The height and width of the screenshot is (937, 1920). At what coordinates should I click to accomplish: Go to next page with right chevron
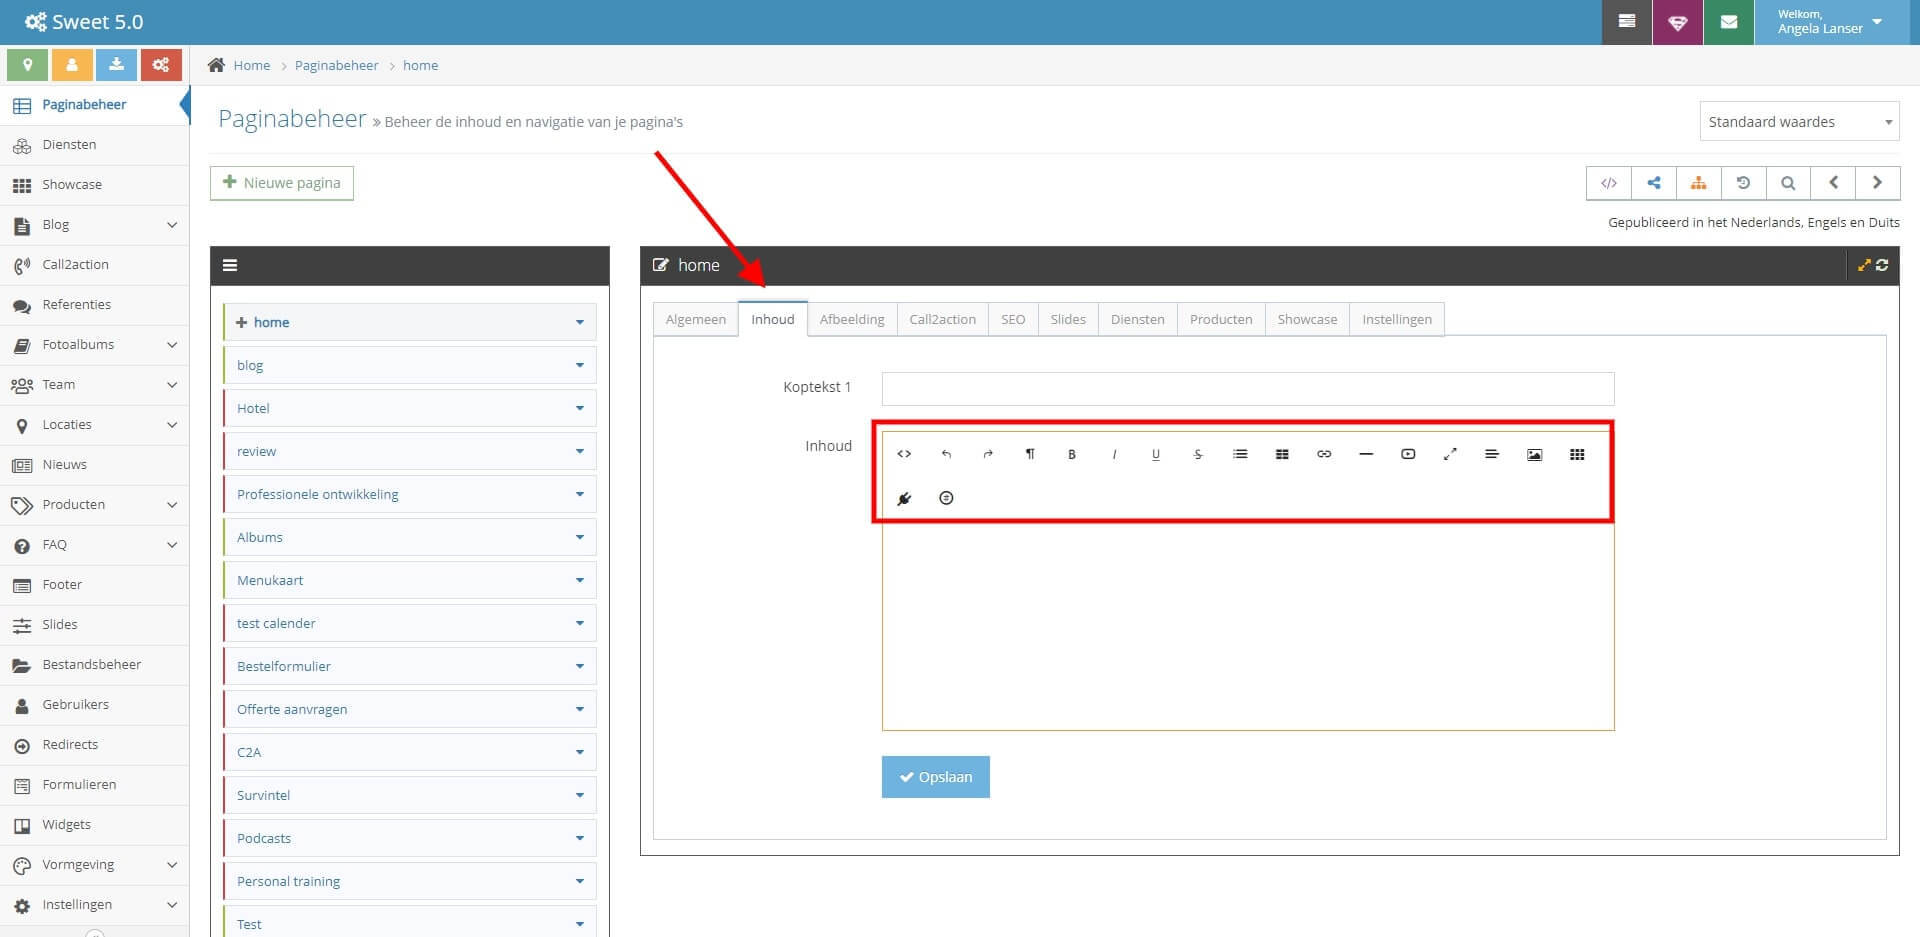[x=1877, y=183]
